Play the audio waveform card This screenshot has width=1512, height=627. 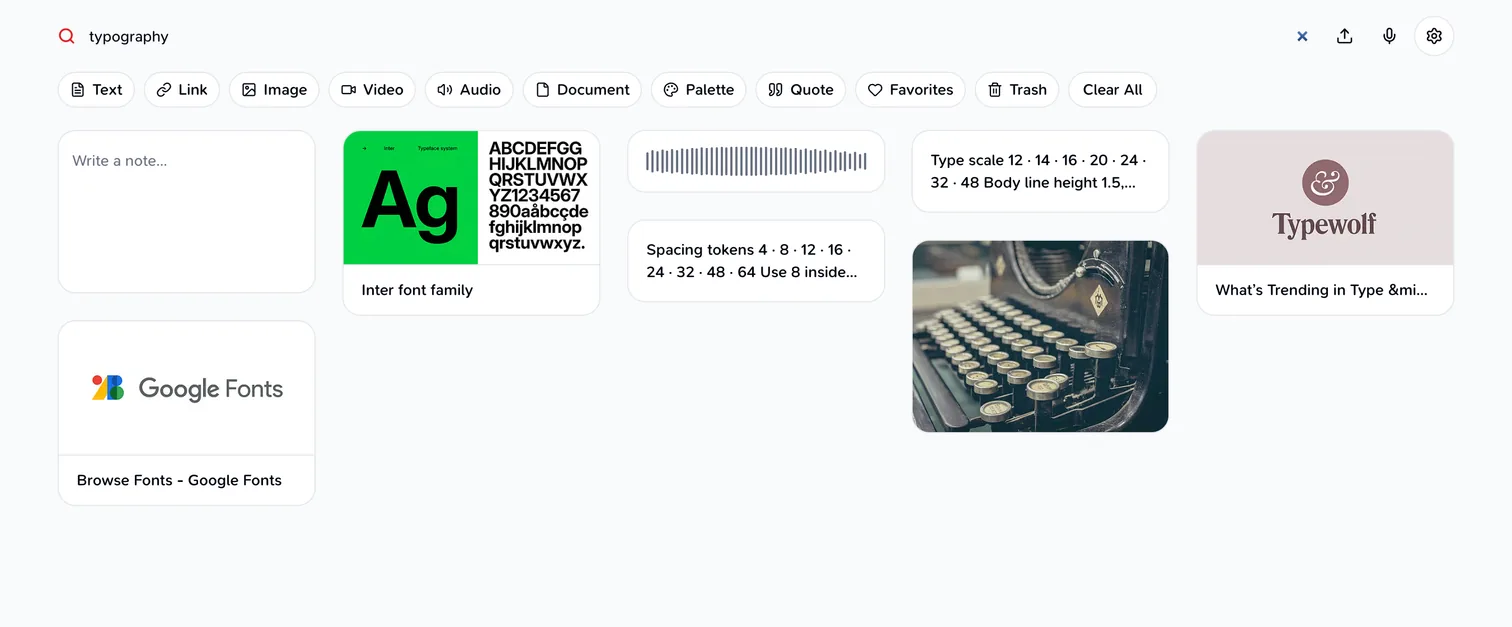(x=756, y=161)
